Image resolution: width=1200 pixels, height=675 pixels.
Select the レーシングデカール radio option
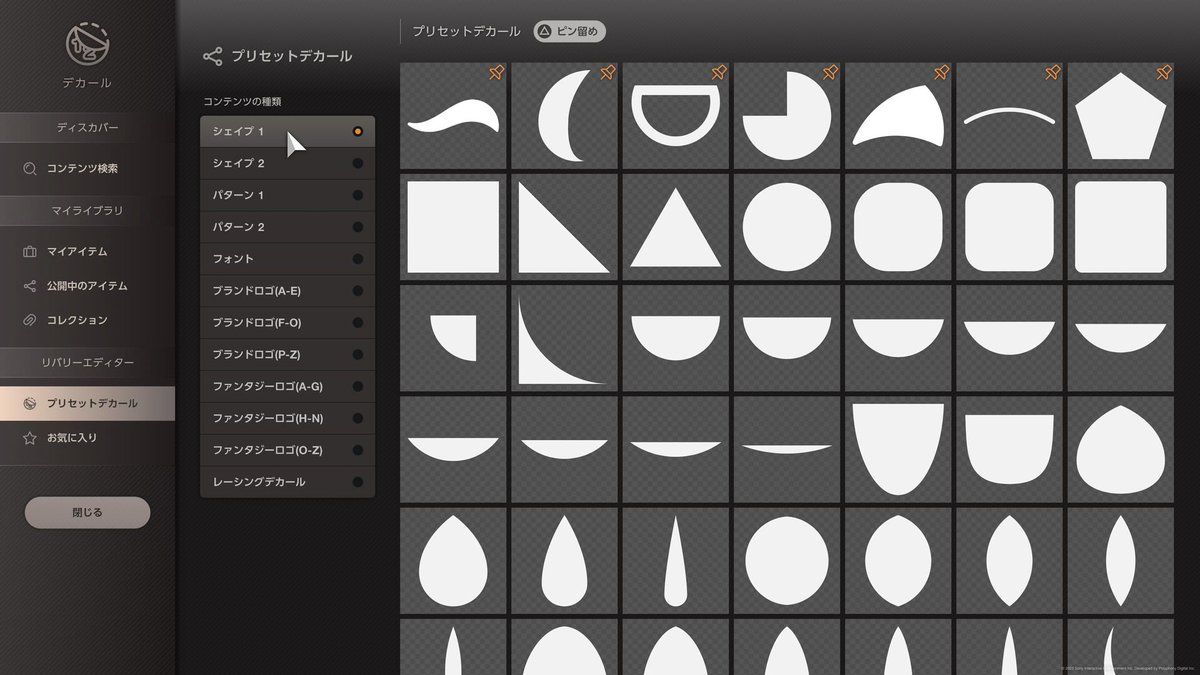click(358, 483)
